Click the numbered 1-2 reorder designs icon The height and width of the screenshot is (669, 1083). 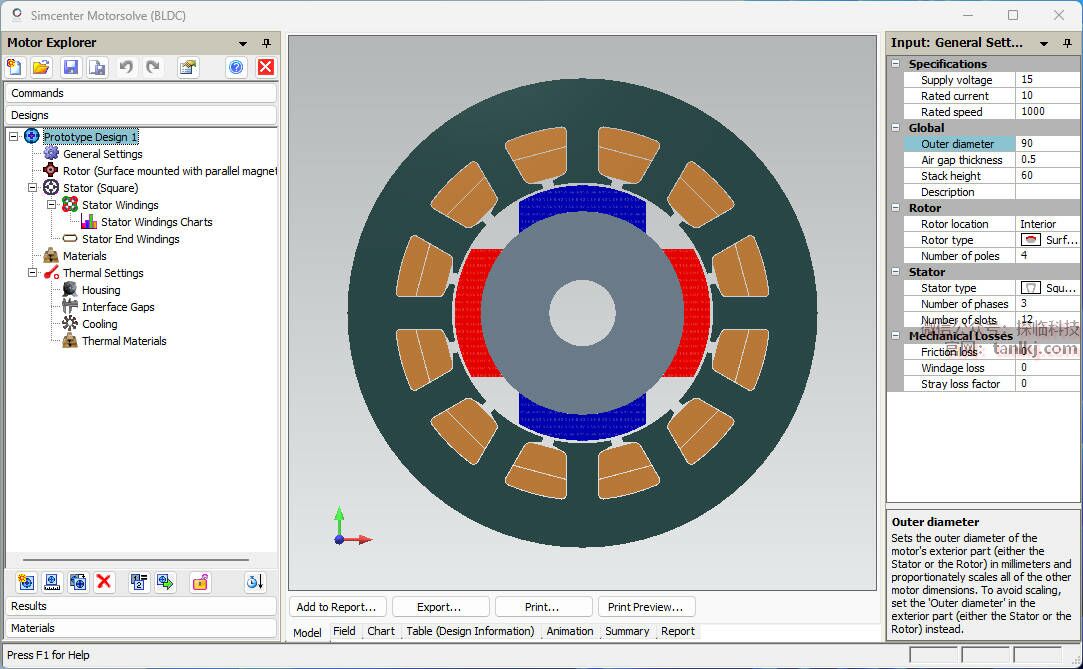tap(139, 582)
